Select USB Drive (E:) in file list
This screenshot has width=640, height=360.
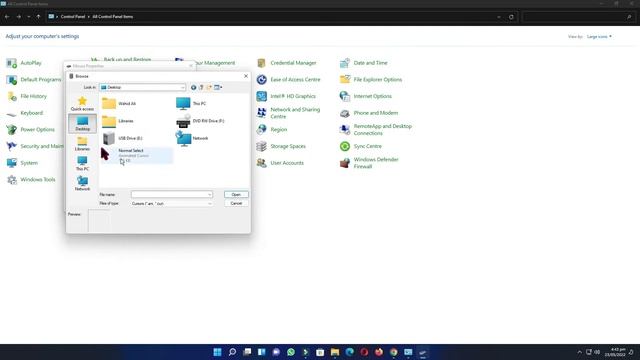(122, 138)
